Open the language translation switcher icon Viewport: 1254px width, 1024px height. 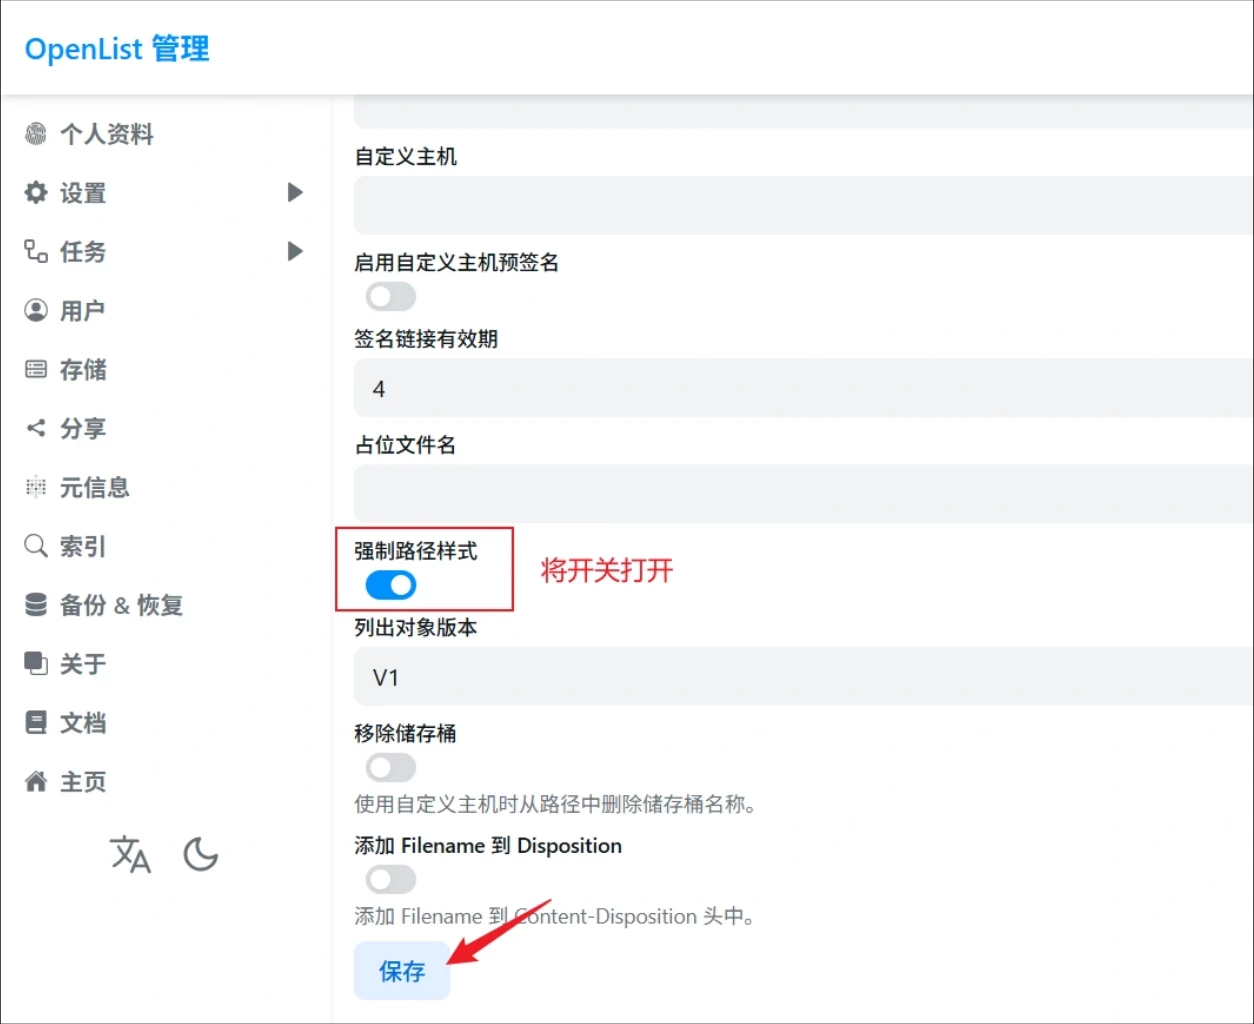[130, 855]
